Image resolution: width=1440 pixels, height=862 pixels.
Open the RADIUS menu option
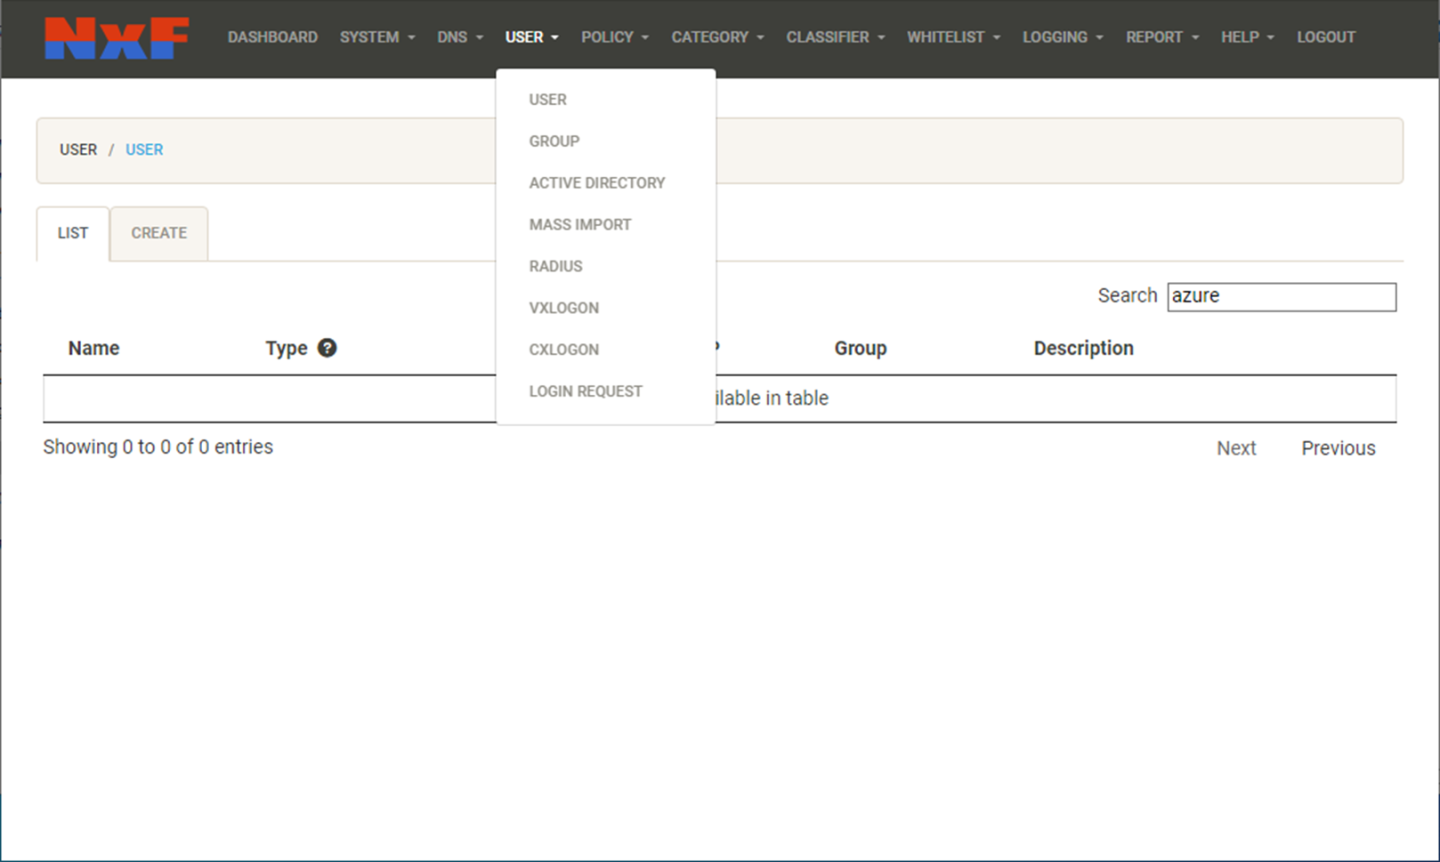click(x=555, y=266)
